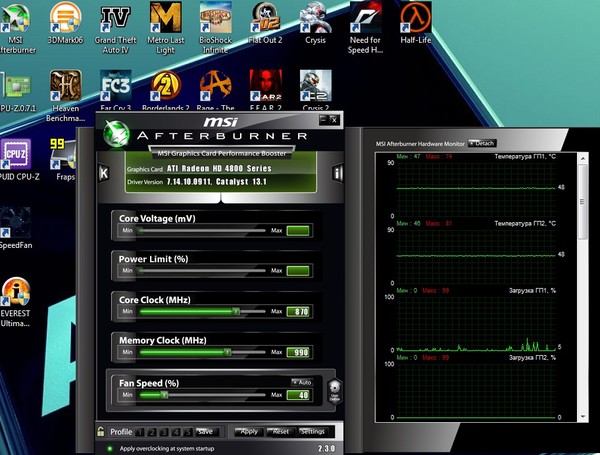This screenshot has width=600, height=455.
Task: Click the GPU1 temperature graph
Action: pyautogui.click(x=476, y=188)
